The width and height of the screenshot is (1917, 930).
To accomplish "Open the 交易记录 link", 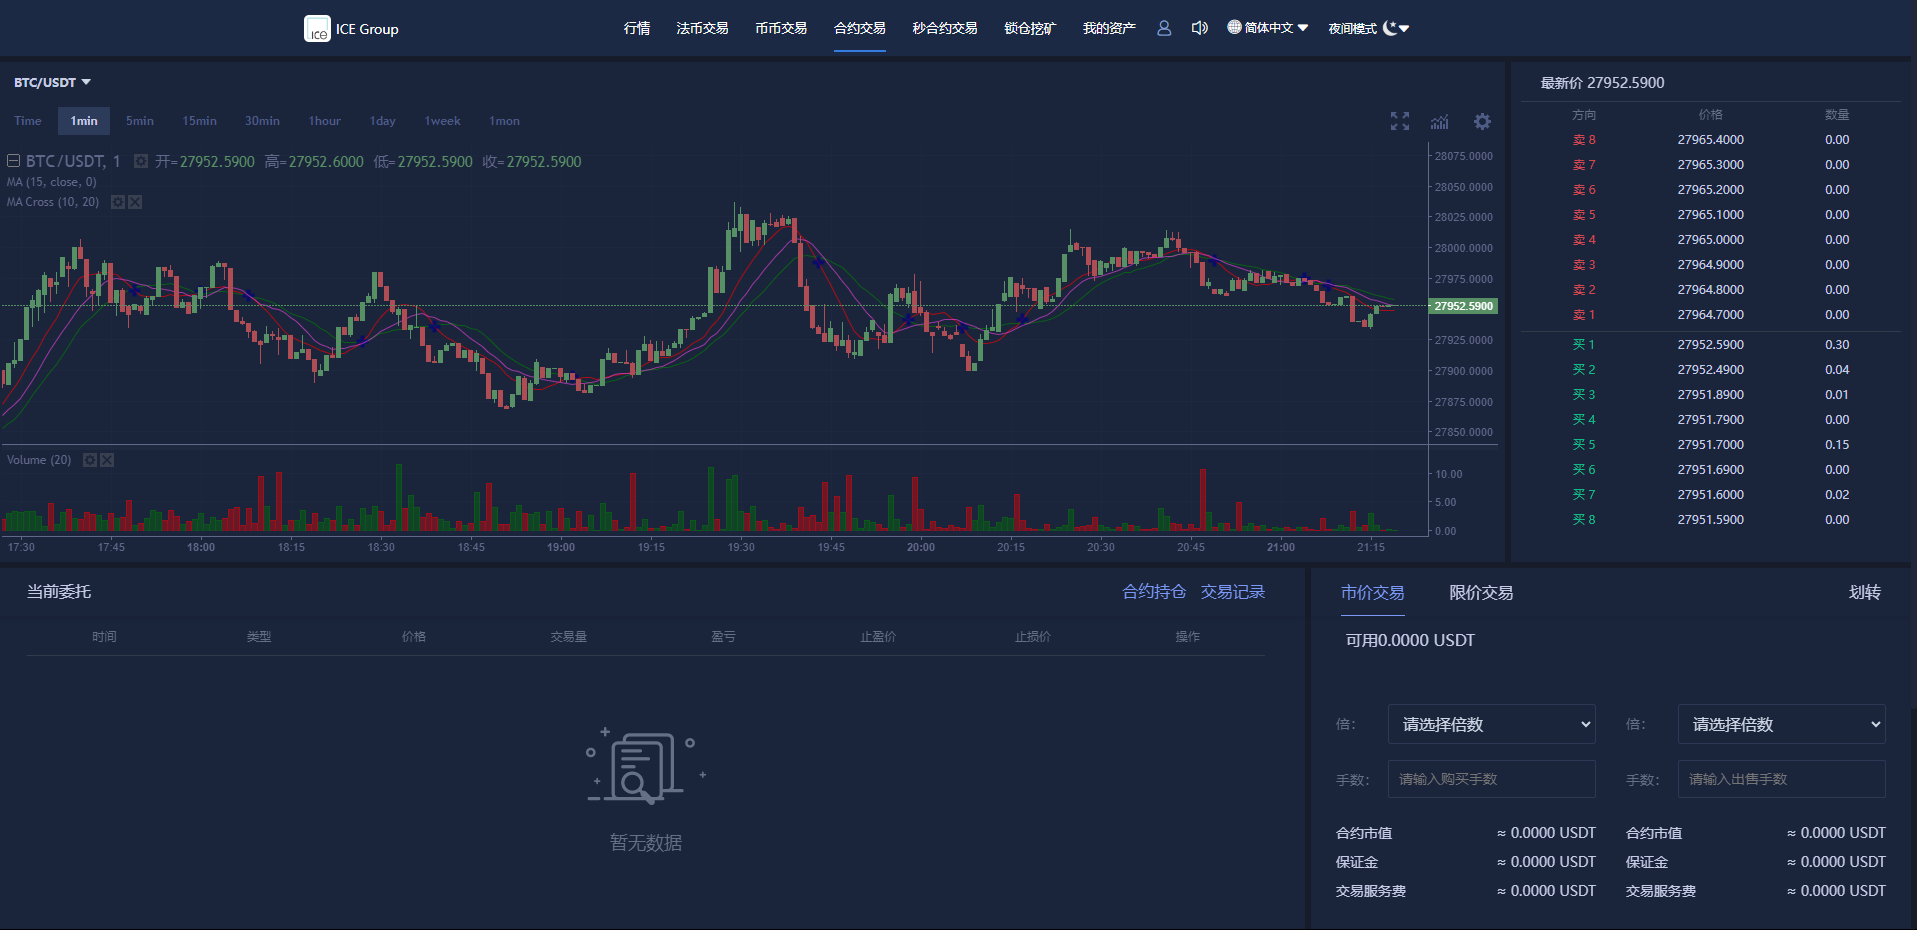I will click(1232, 592).
